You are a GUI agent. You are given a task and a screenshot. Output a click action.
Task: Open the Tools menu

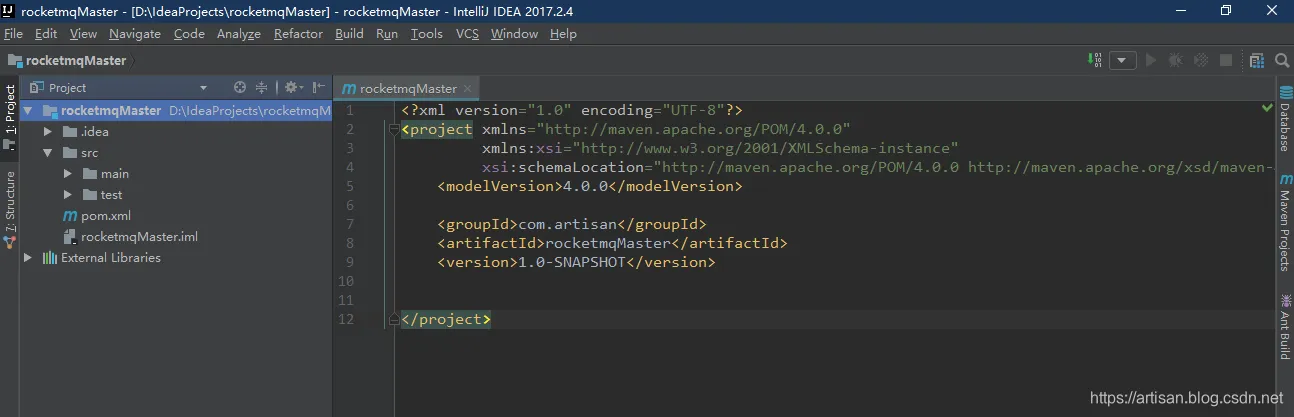(426, 34)
